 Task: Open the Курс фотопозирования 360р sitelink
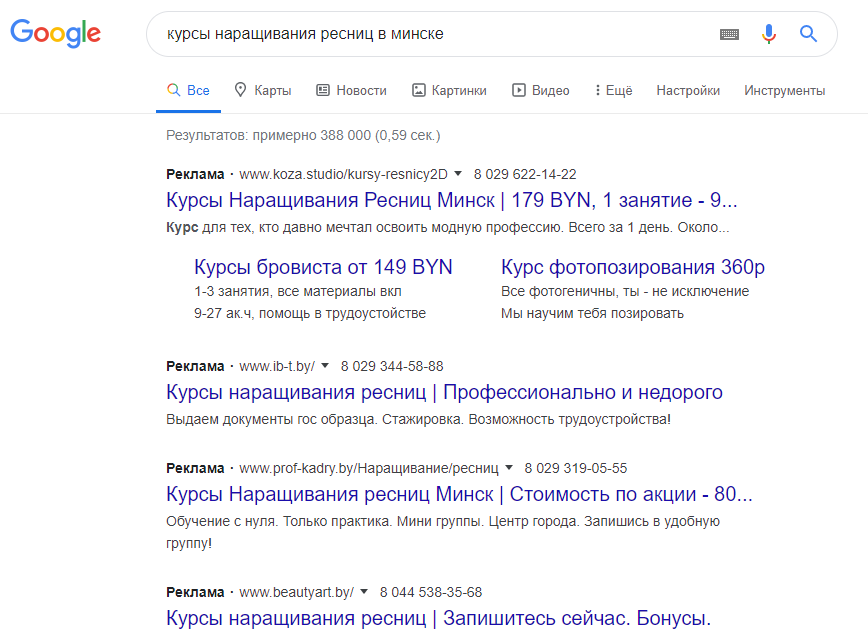[633, 267]
